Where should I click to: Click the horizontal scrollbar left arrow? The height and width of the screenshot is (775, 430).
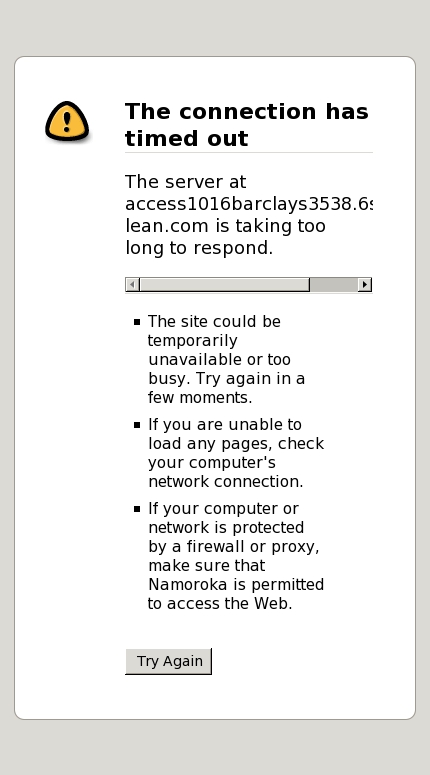click(132, 285)
